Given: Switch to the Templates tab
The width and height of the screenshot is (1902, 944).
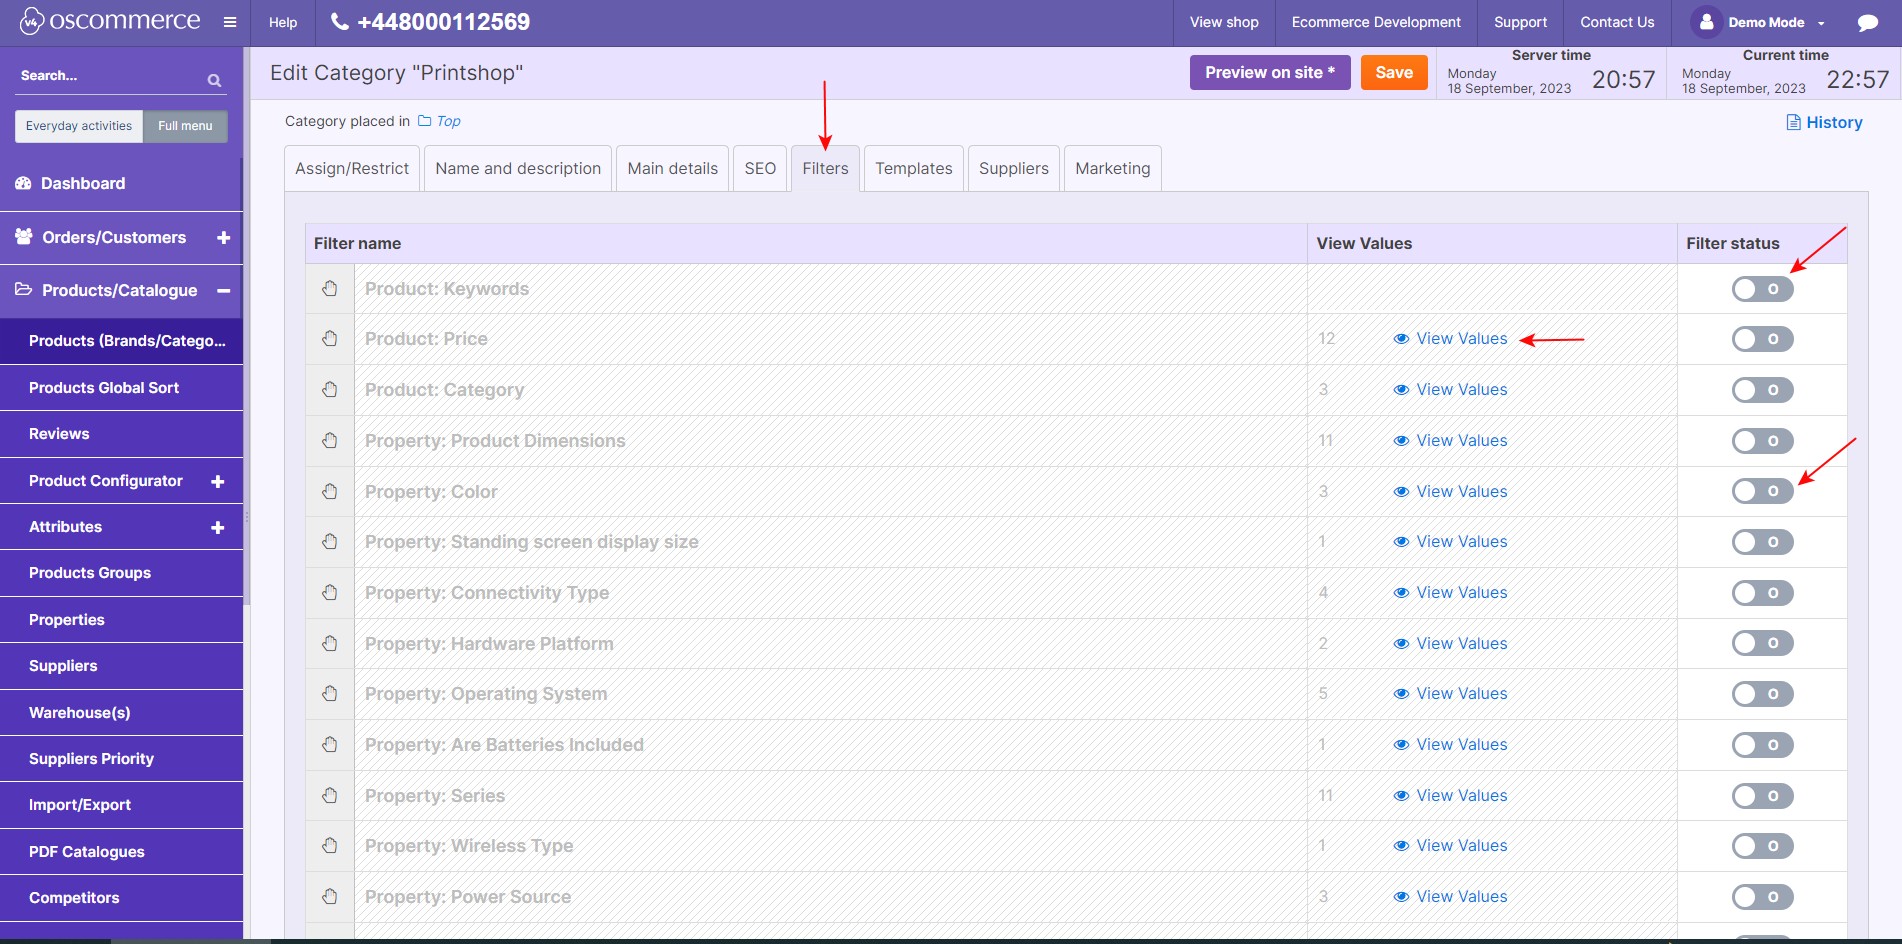Looking at the screenshot, I should (914, 168).
